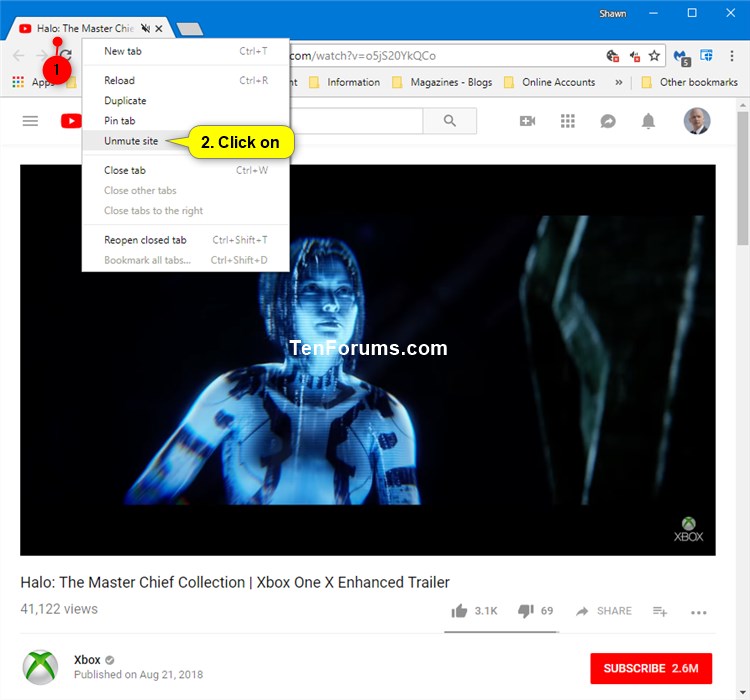Bookmark this page with star icon
The height and width of the screenshot is (700, 750).
click(654, 56)
